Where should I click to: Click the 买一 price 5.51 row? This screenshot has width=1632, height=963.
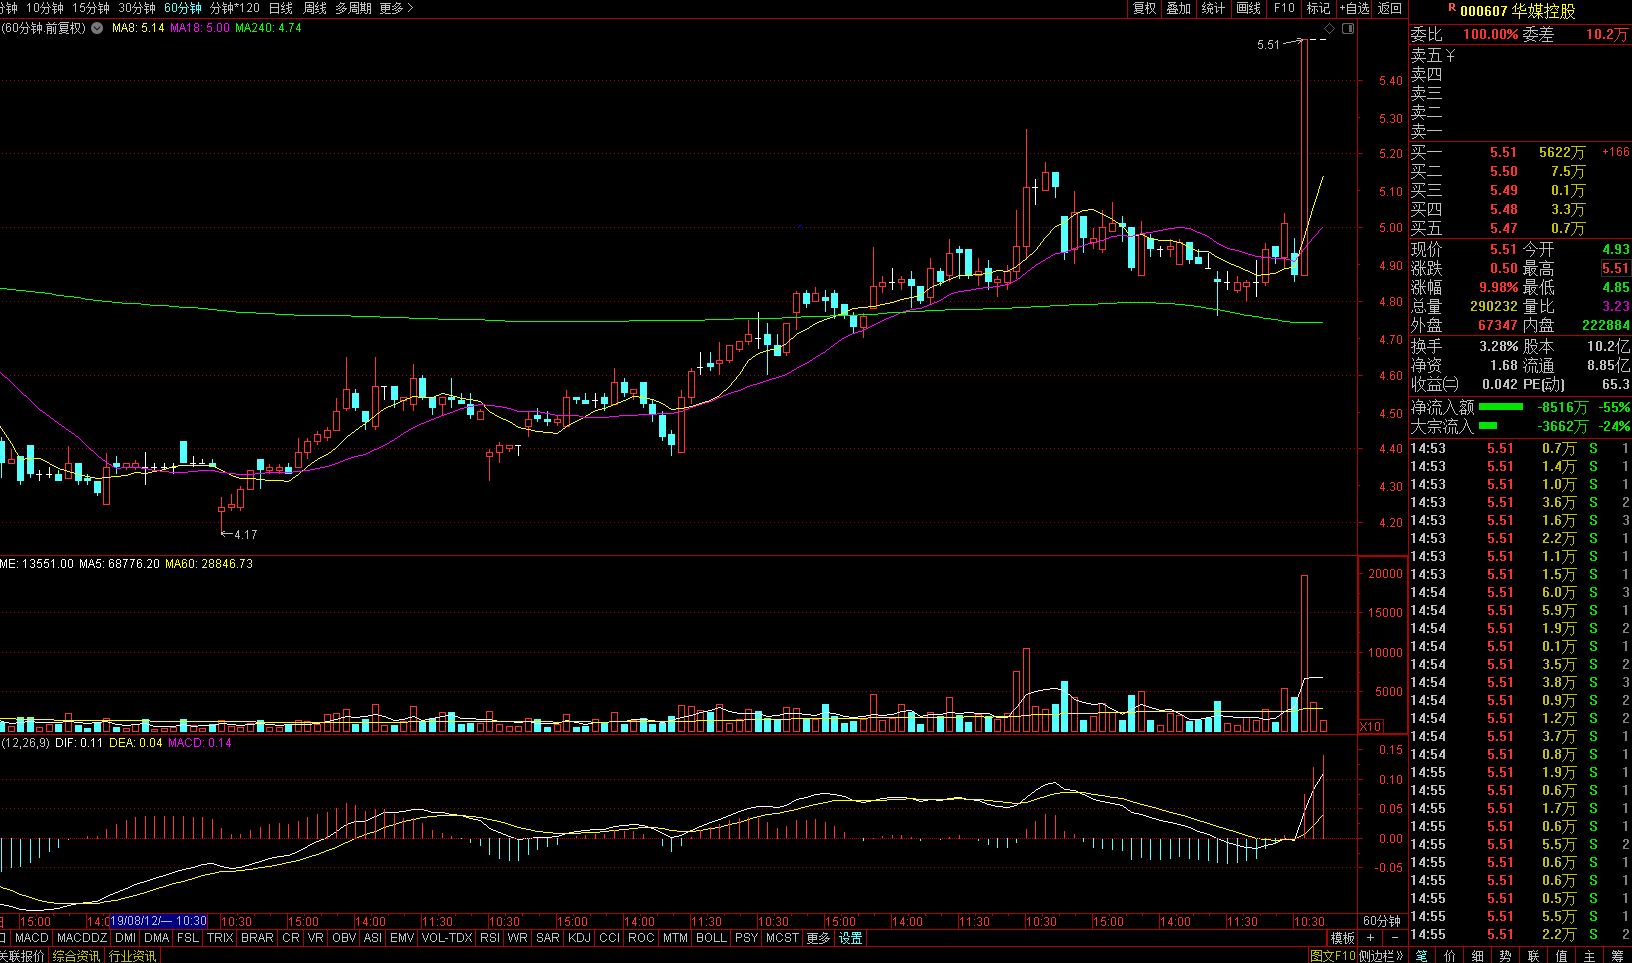[1520, 152]
